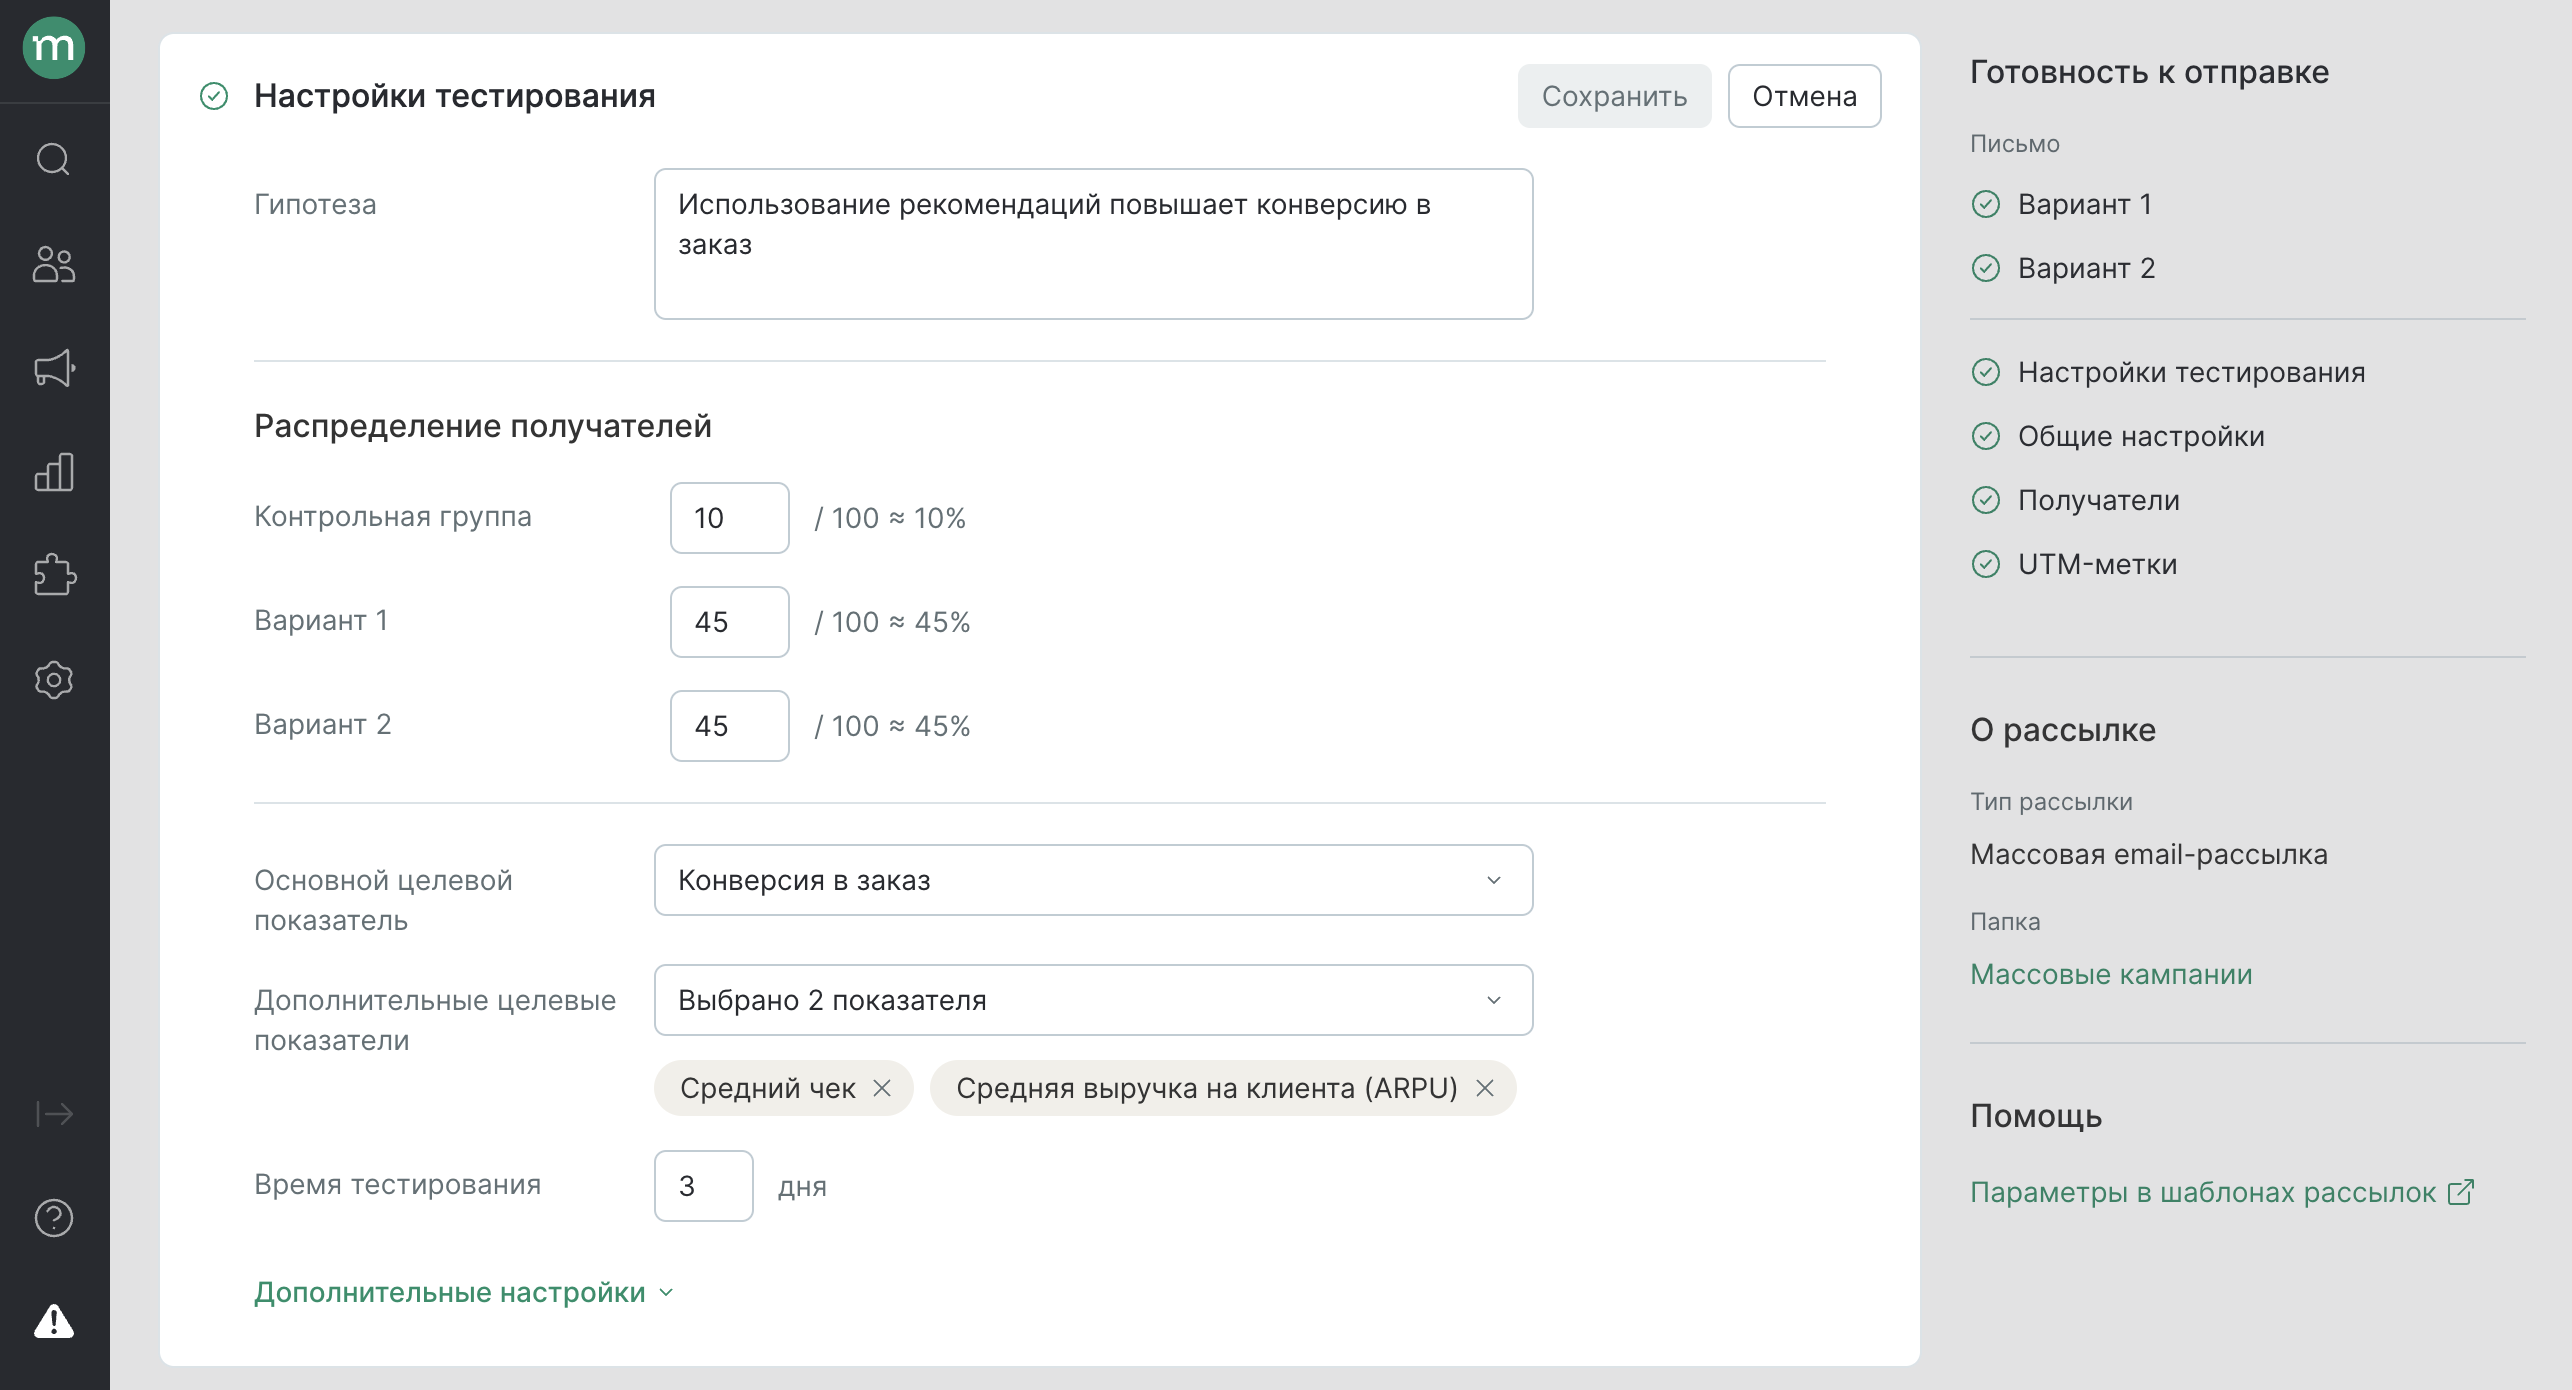
Task: Click the external link icon after Параметры в шаблонах рассылок
Action: (2461, 1192)
